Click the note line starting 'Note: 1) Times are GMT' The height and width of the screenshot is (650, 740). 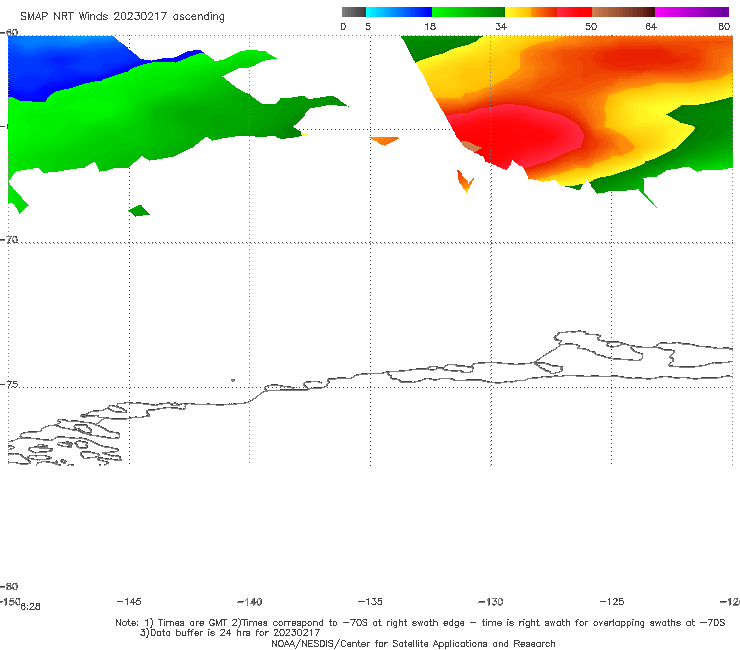click(420, 623)
